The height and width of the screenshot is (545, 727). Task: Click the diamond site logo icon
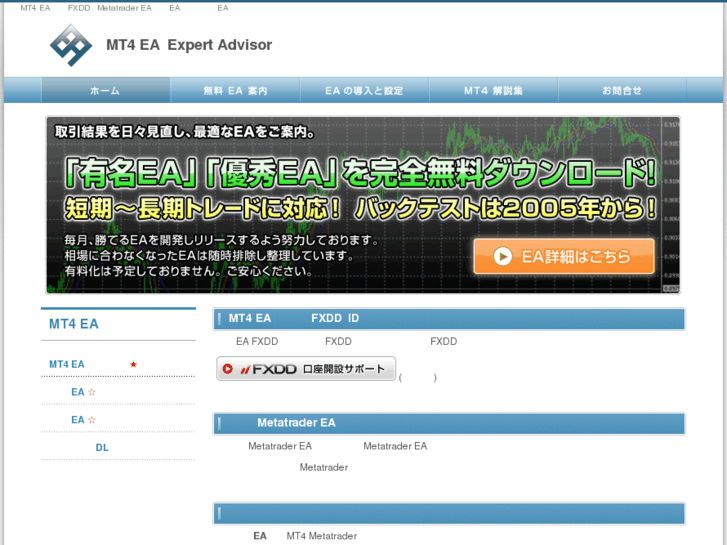71,45
